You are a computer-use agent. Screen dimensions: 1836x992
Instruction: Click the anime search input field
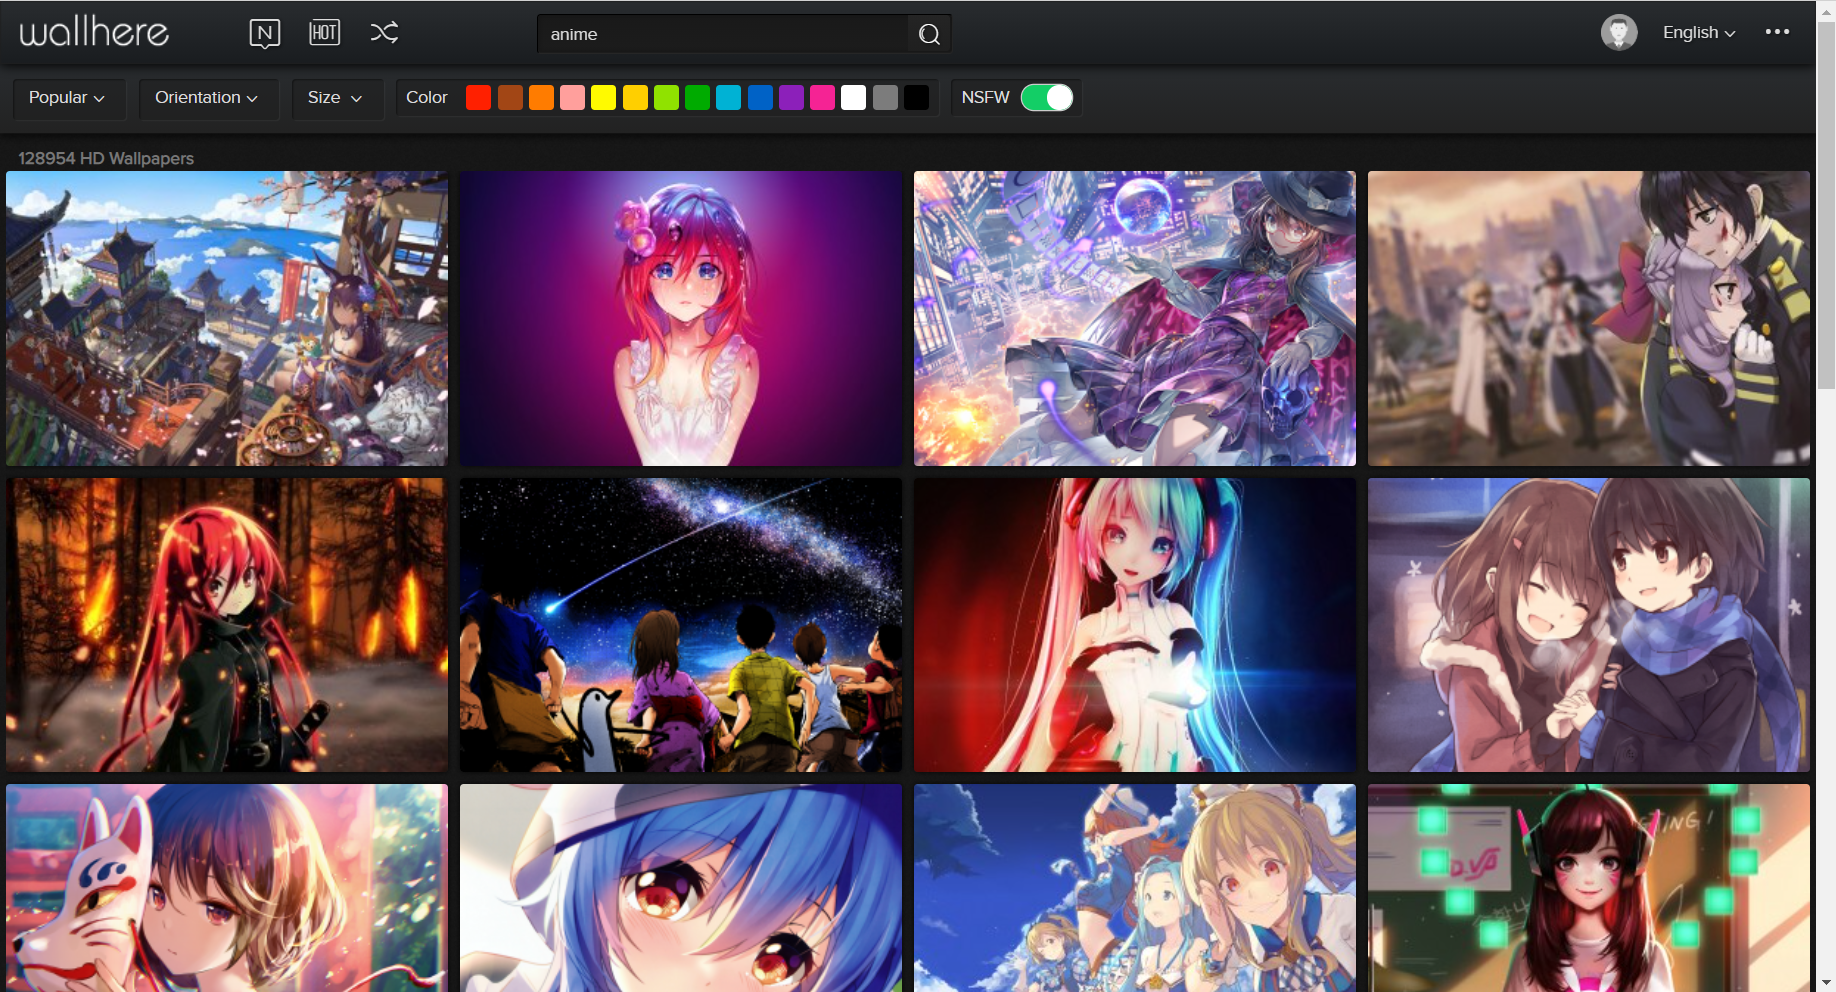click(x=722, y=34)
